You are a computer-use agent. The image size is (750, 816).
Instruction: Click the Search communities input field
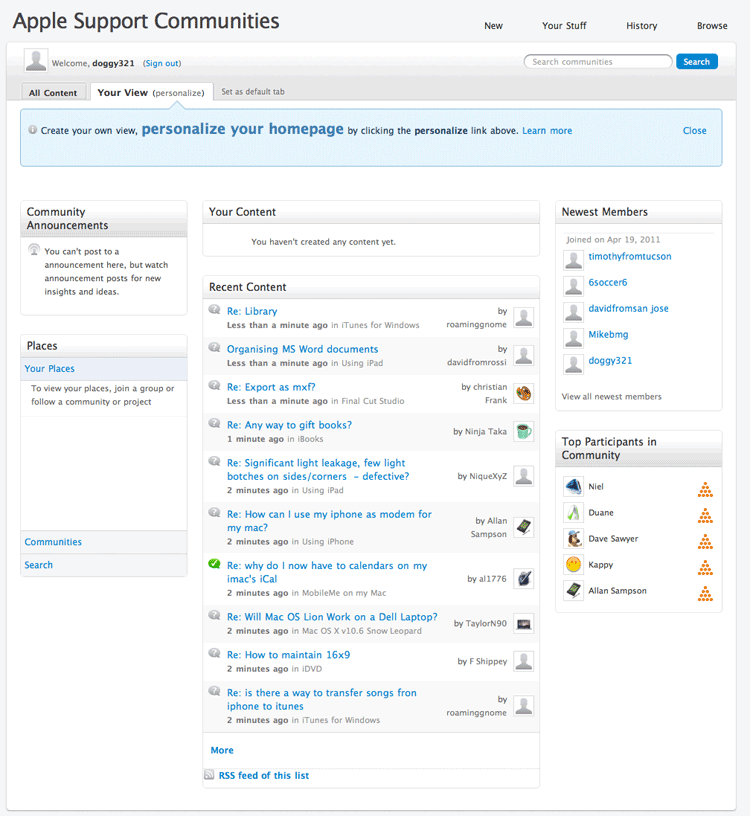[598, 61]
